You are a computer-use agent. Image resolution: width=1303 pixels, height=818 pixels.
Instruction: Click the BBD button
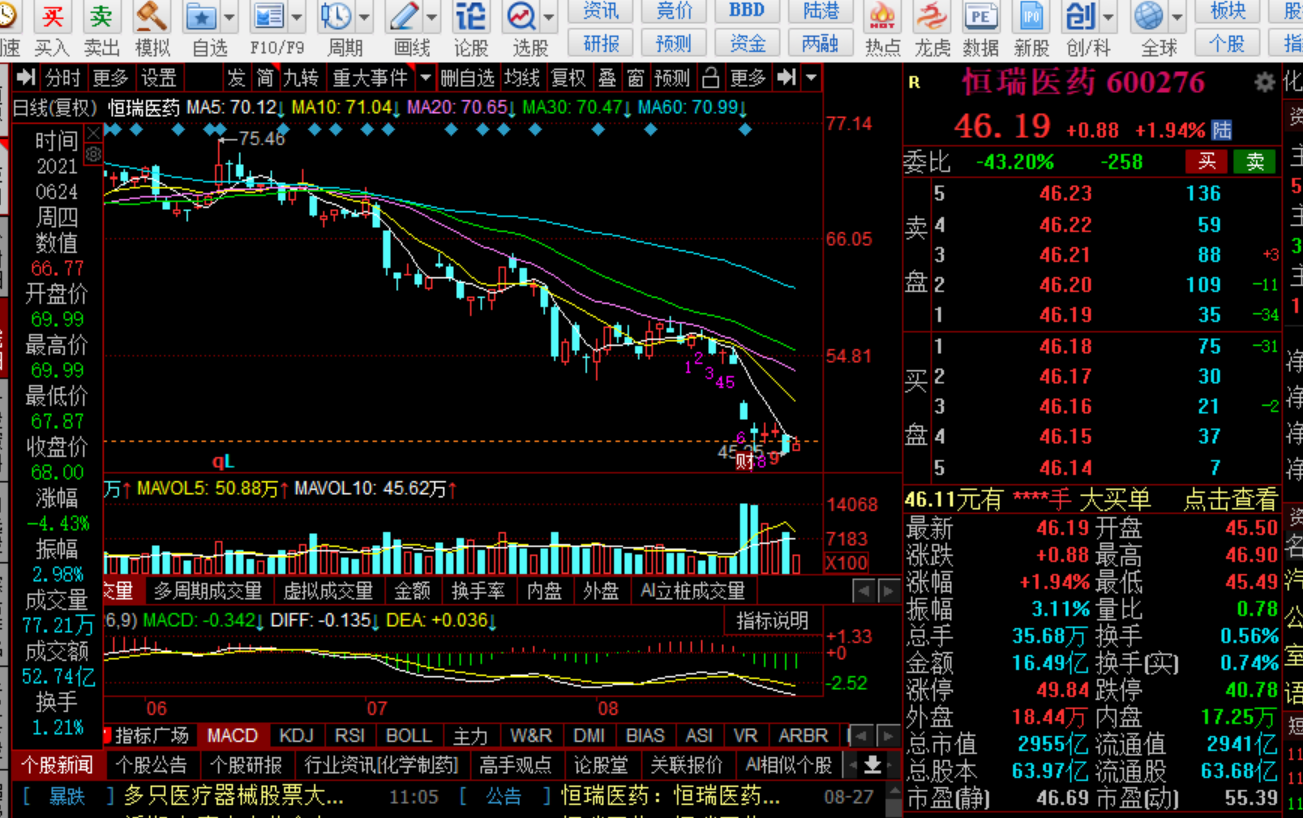point(747,11)
